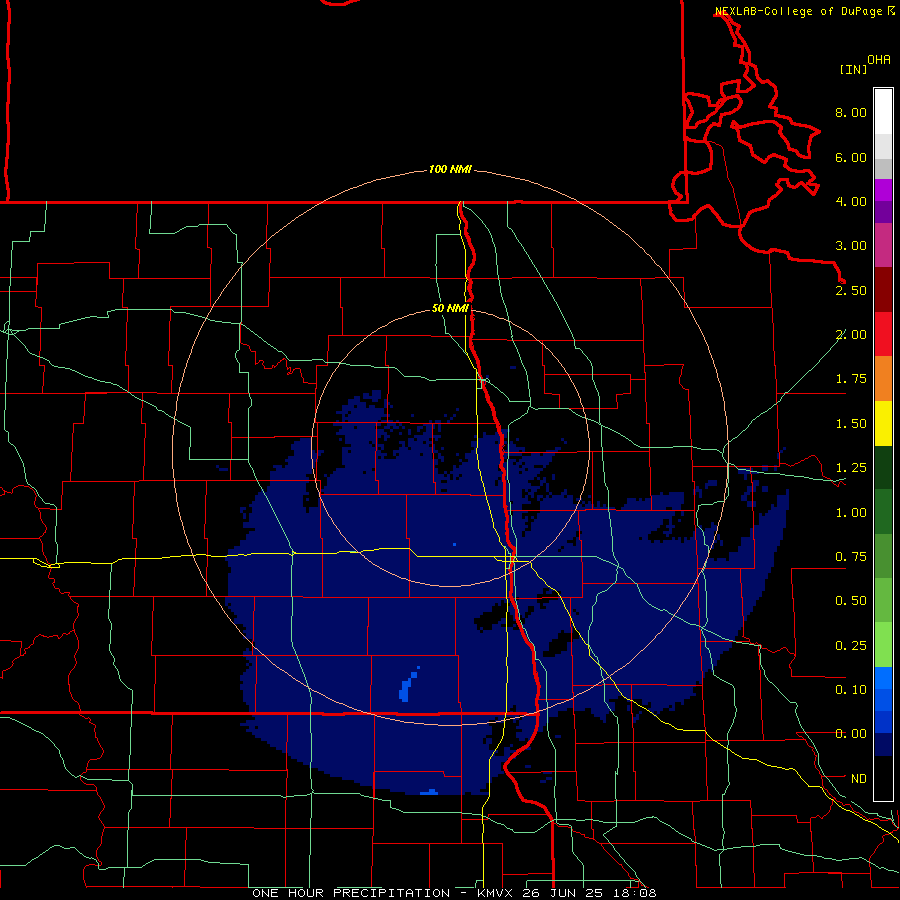Click the 2.50 legend value
This screenshot has height=900, width=900.
[x=851, y=290]
